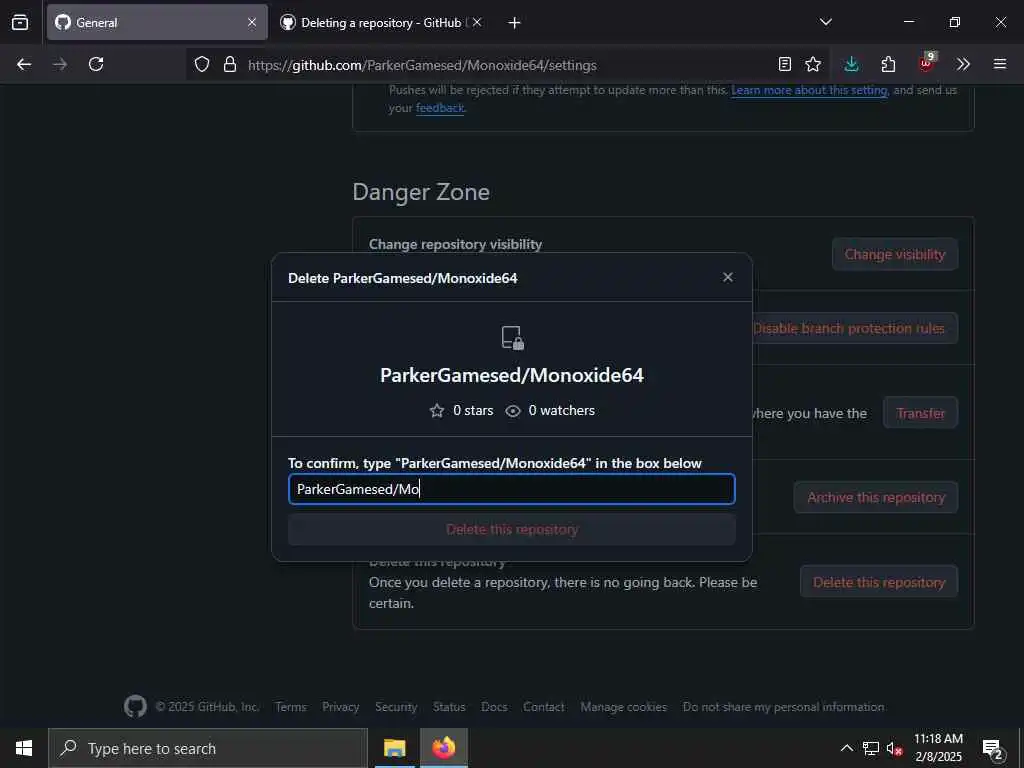Click Disable branch protection rules button

click(855, 328)
